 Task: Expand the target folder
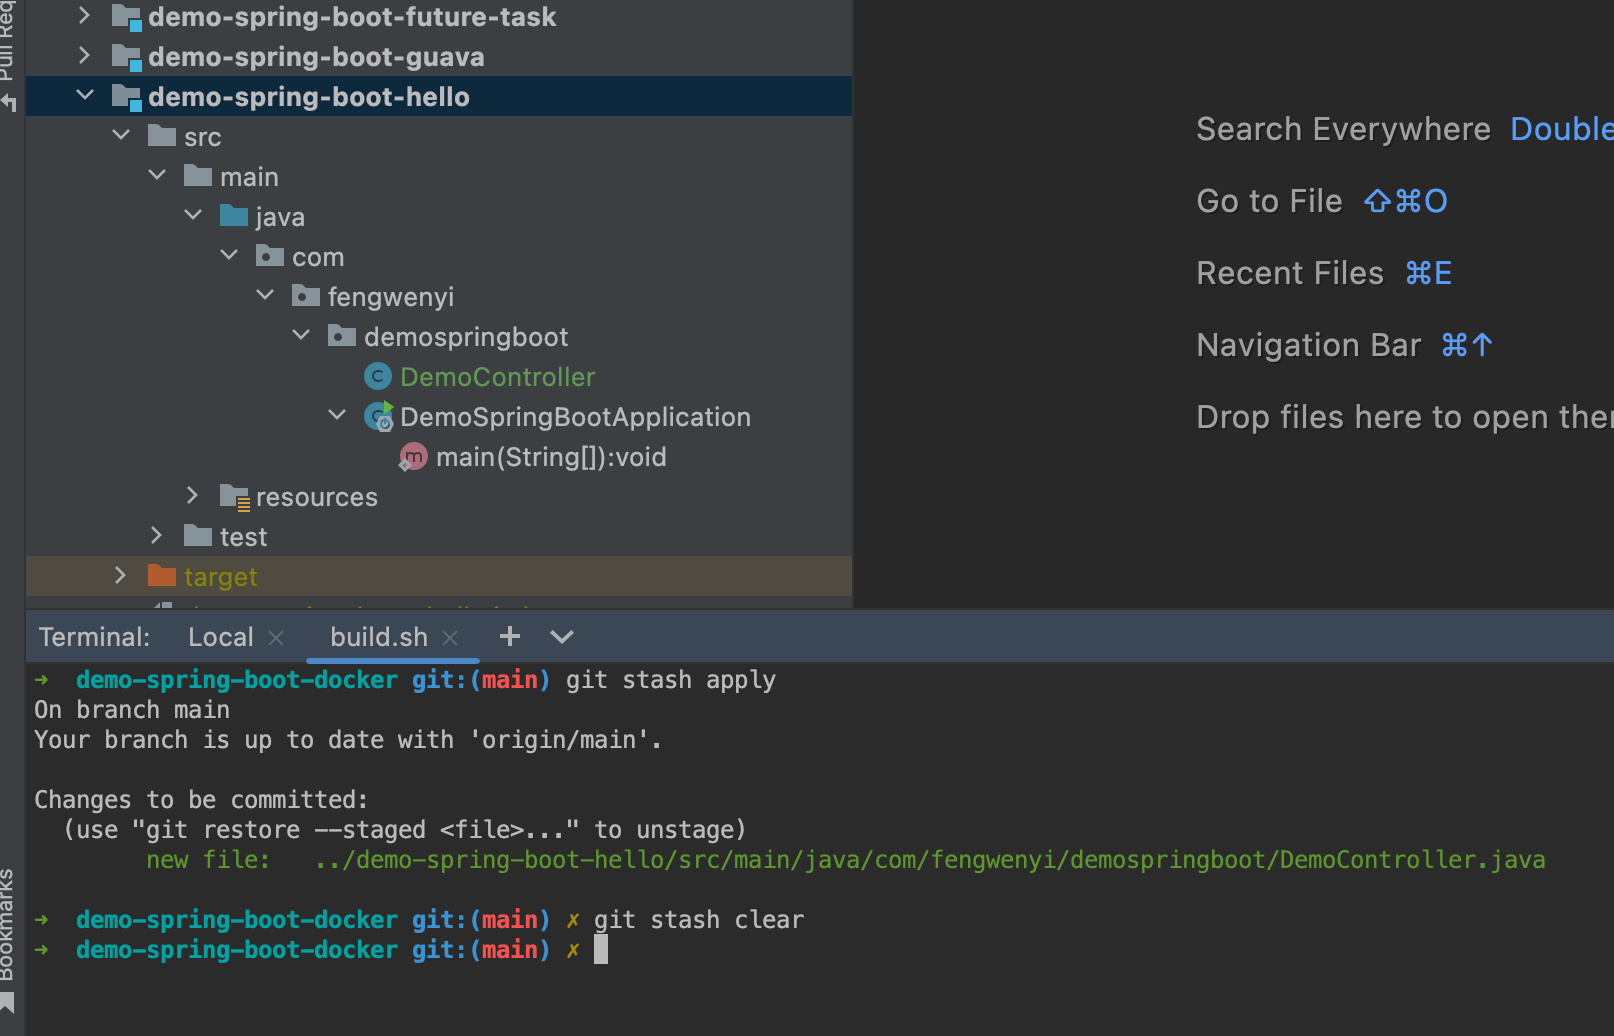(121, 575)
